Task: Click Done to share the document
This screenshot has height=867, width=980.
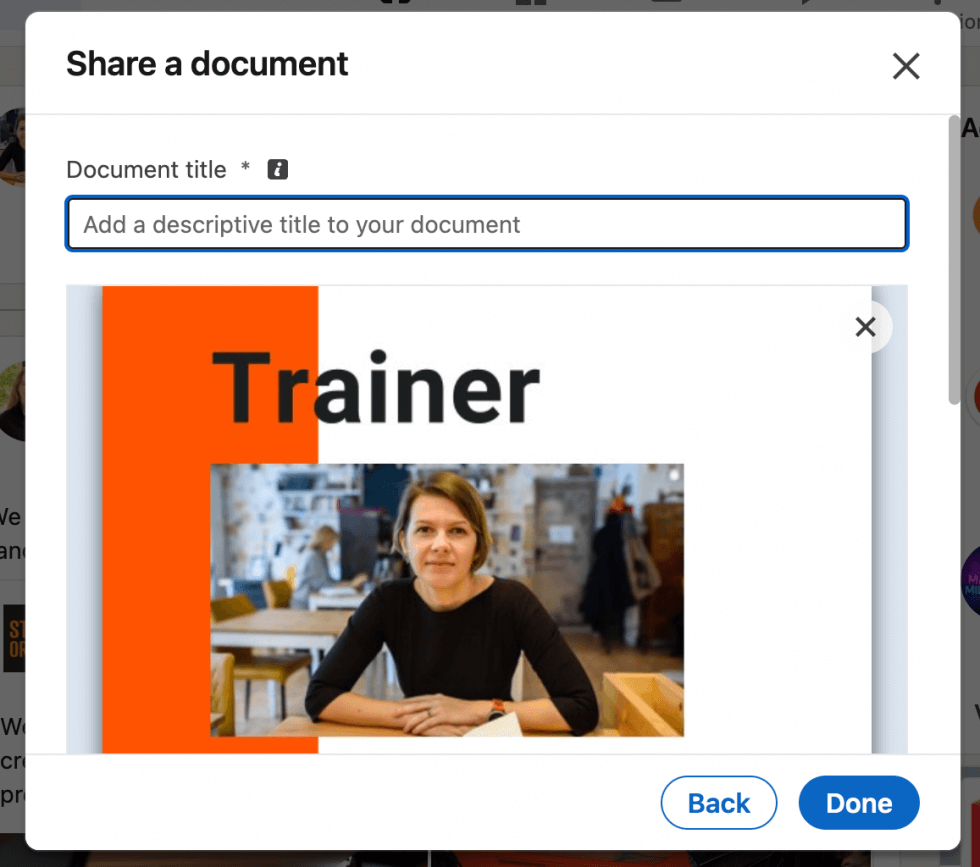Action: [x=858, y=802]
